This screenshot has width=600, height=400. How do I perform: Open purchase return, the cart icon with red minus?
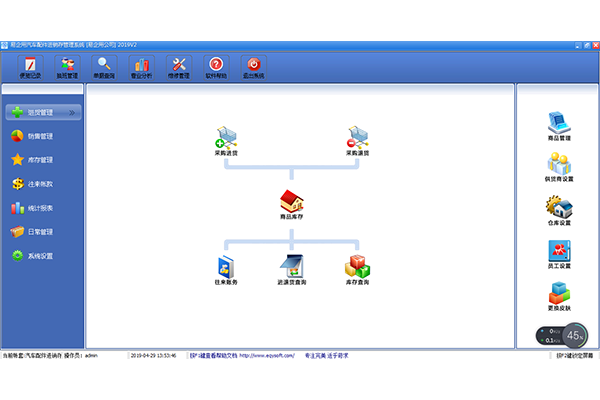coord(357,141)
